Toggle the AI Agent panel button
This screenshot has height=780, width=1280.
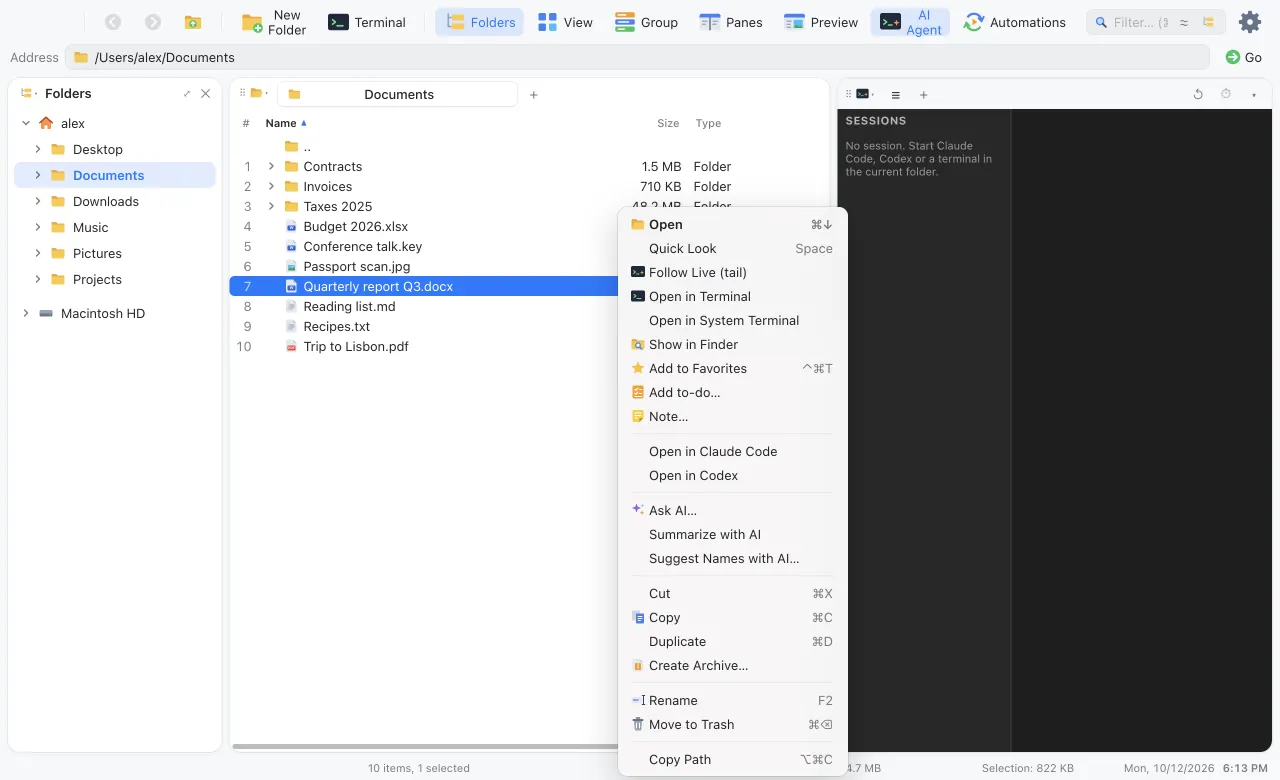click(910, 22)
